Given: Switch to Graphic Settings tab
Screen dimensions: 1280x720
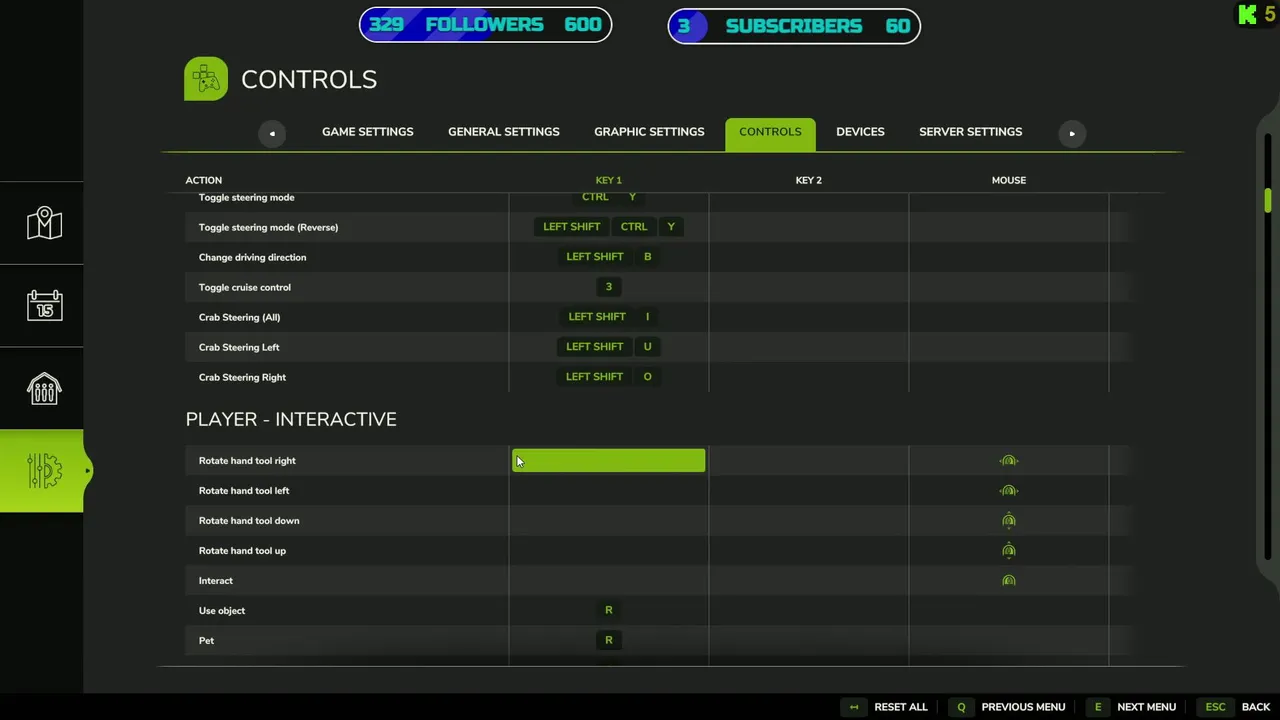Looking at the screenshot, I should coord(649,132).
